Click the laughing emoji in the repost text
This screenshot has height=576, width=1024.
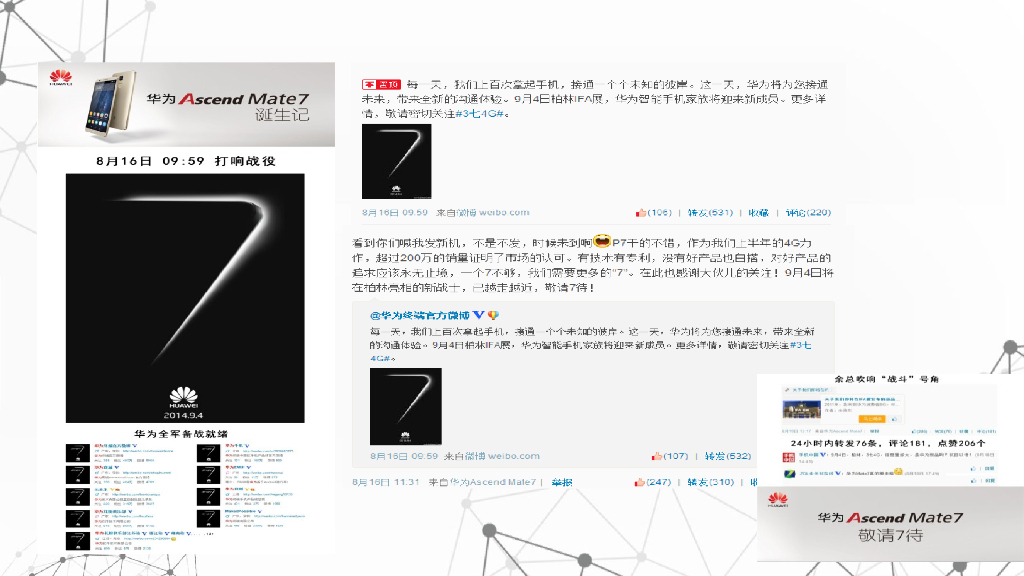coord(601,241)
